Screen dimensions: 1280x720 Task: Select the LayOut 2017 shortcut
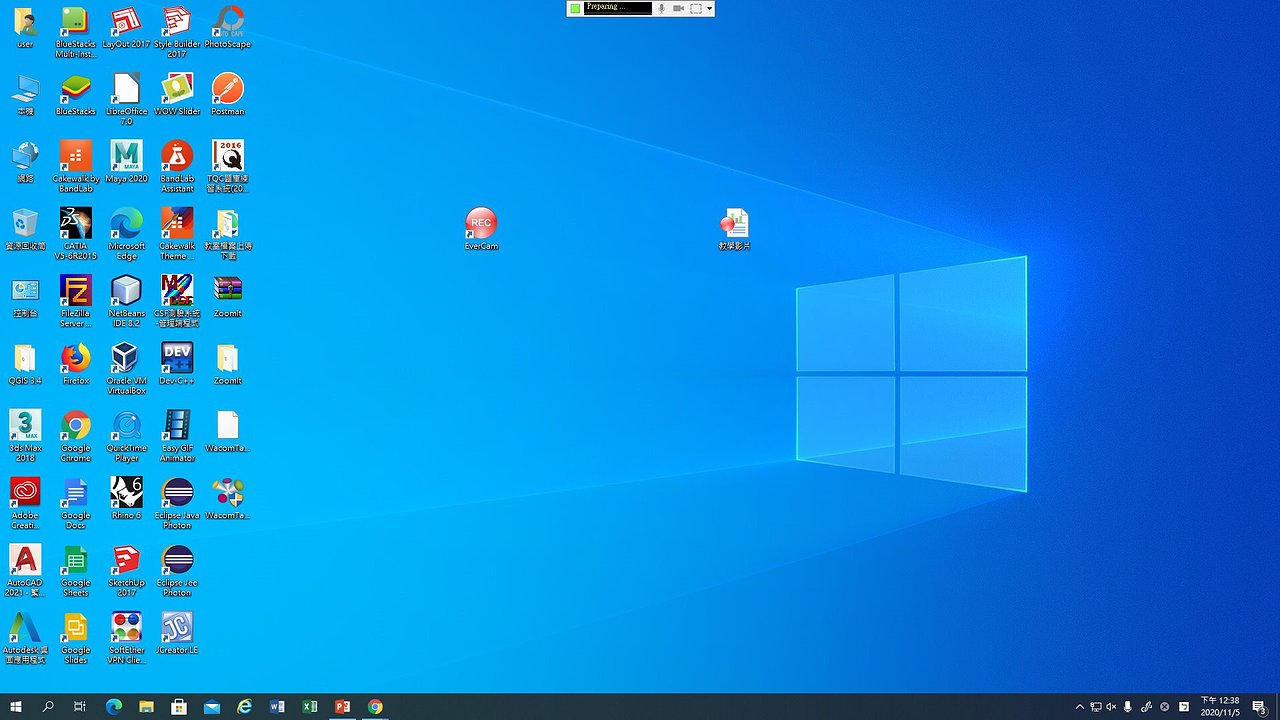(126, 28)
